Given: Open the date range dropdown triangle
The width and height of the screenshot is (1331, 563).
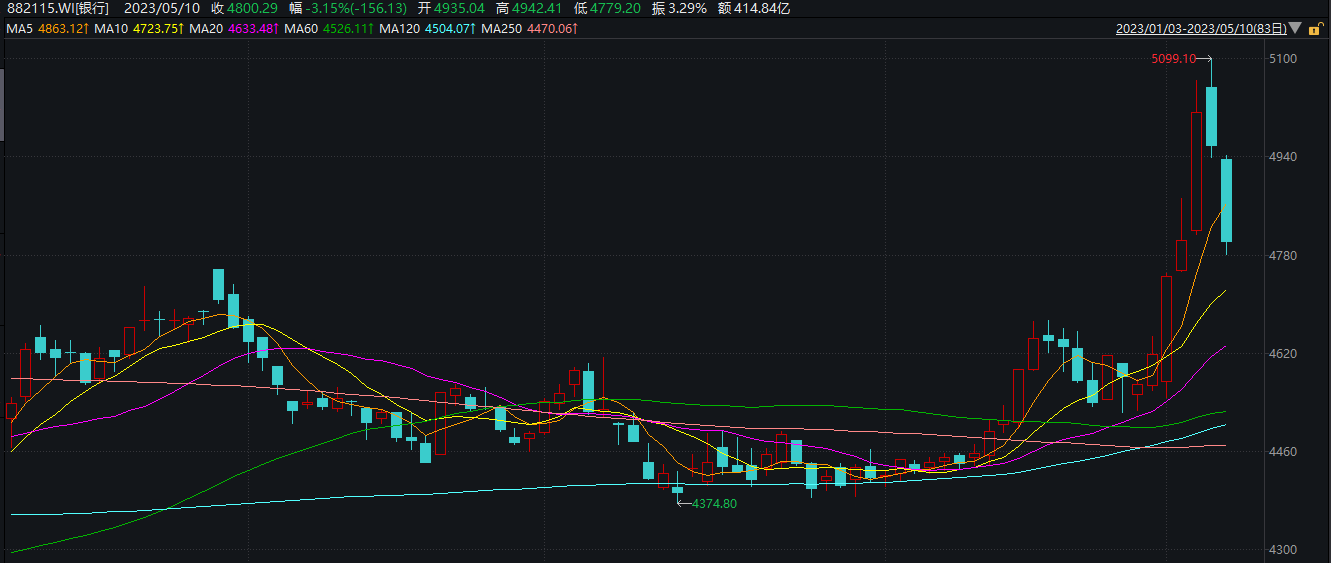Looking at the screenshot, I should [1296, 29].
